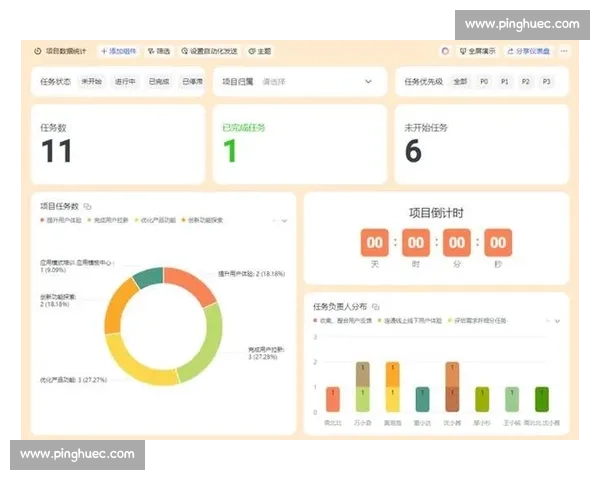Click the 设置自动化发送 button text
This screenshot has height=480, width=600.
214,51
